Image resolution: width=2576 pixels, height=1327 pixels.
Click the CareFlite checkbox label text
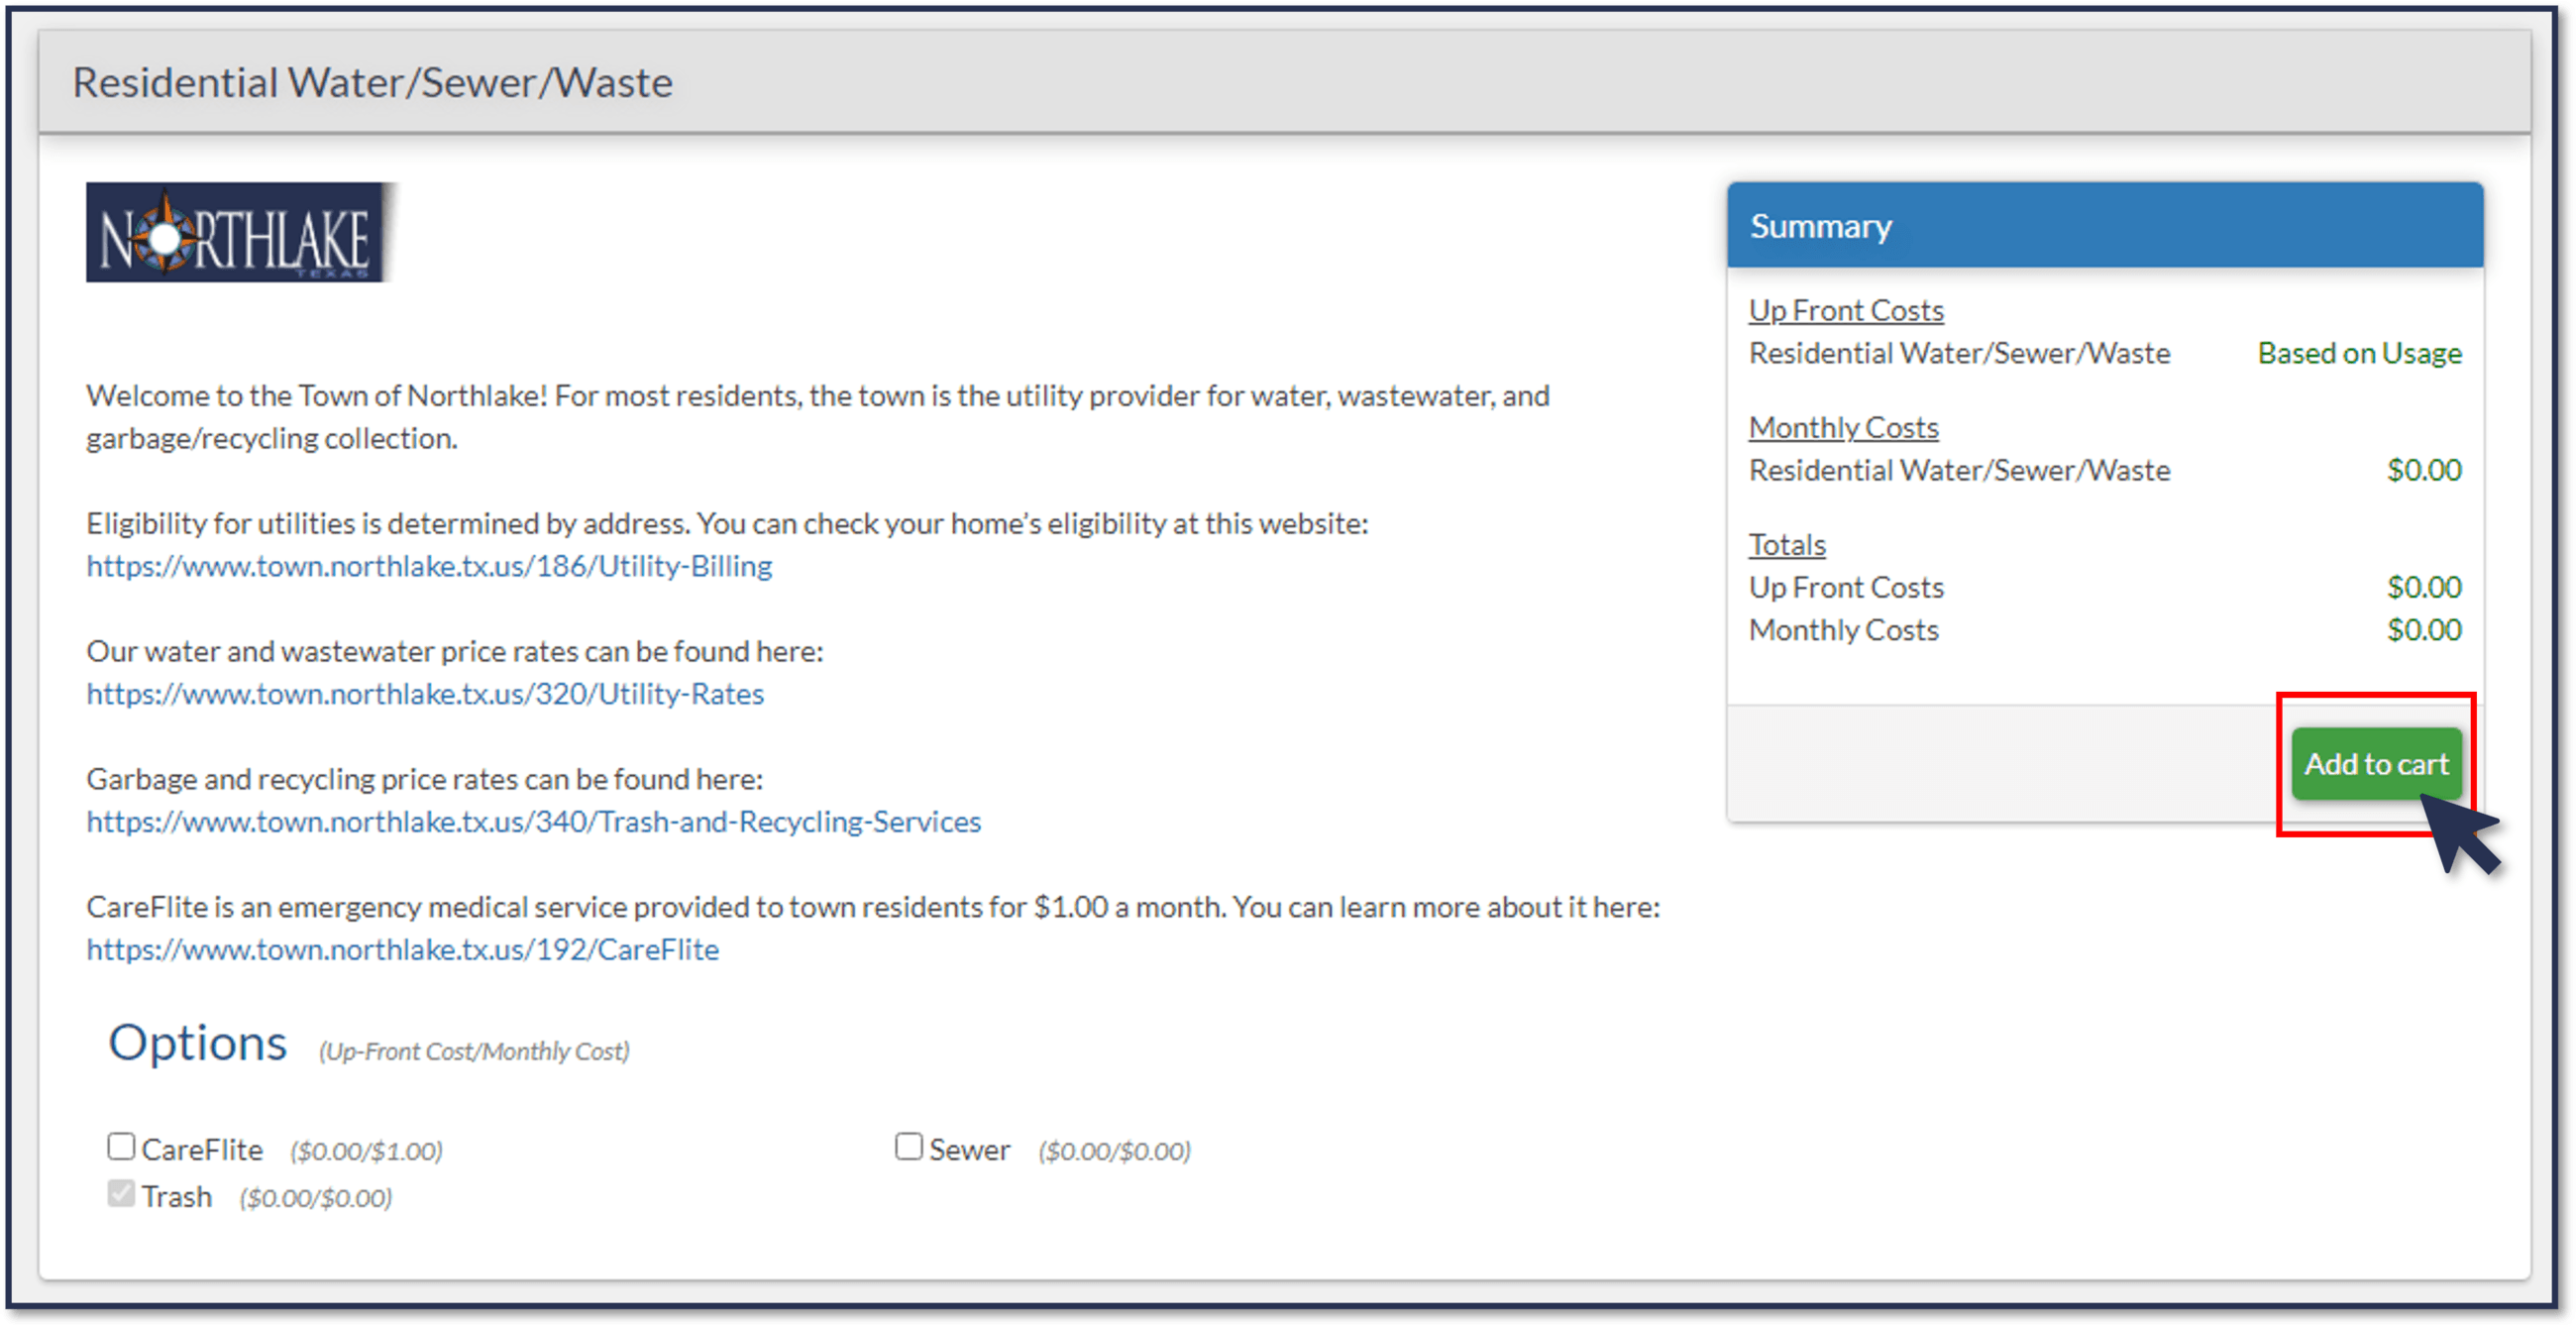click(202, 1150)
